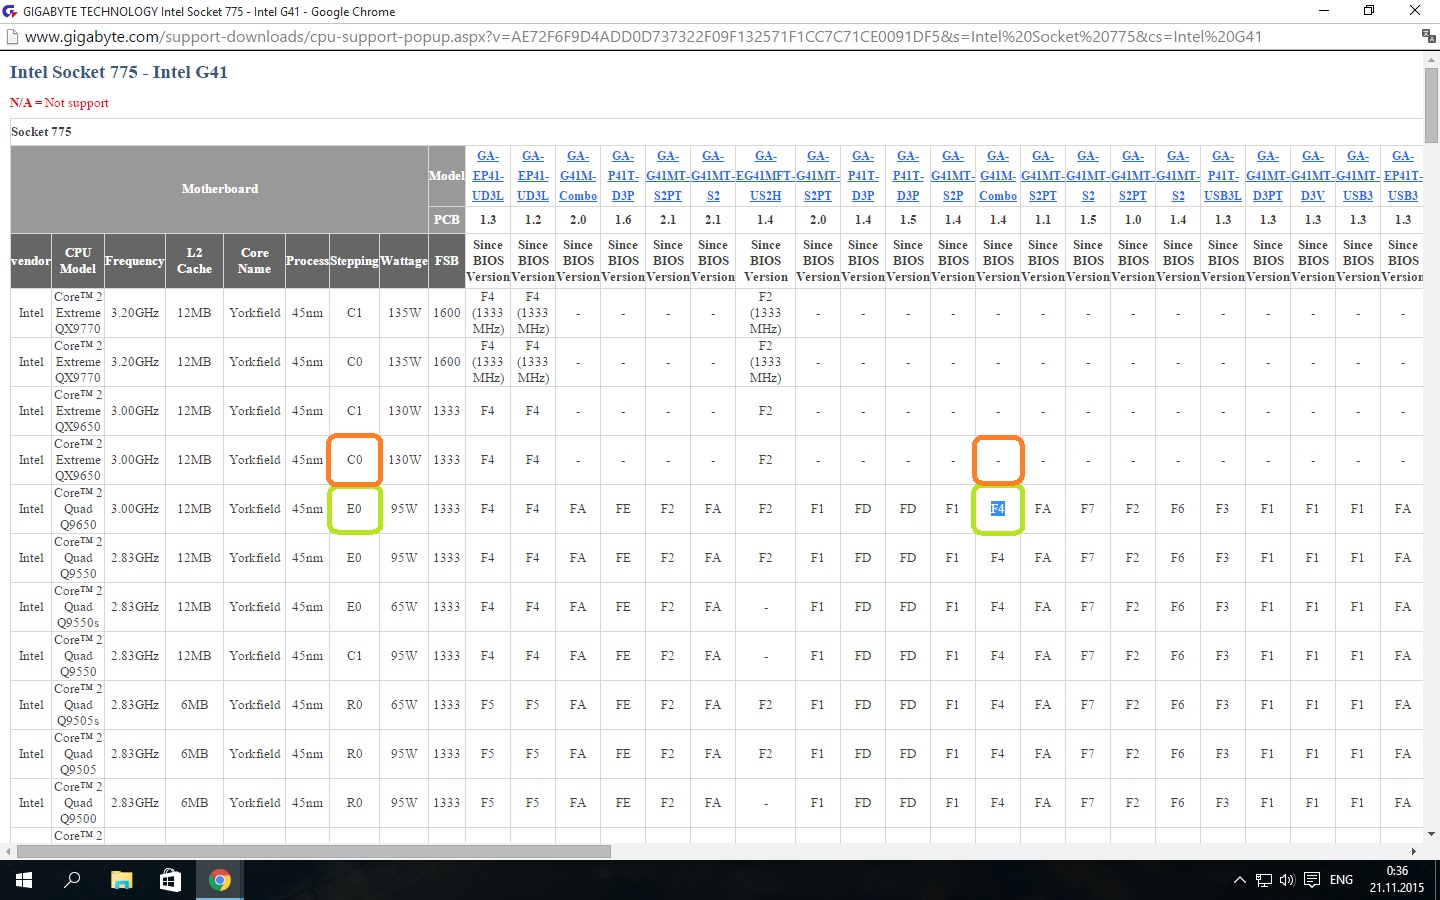Click the 6MB cache cell in the Q9505s row

(194, 705)
